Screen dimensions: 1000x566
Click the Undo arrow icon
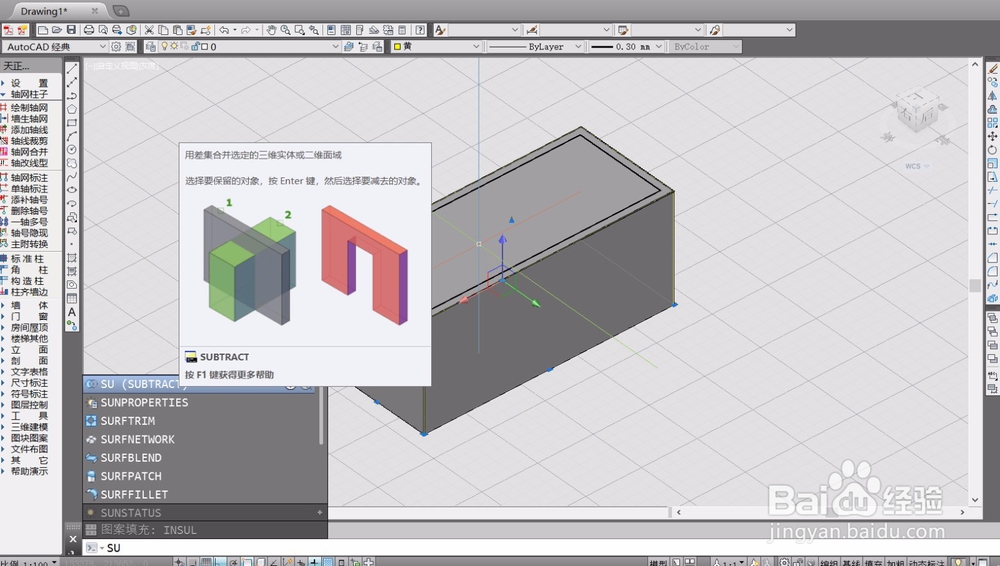(224, 30)
